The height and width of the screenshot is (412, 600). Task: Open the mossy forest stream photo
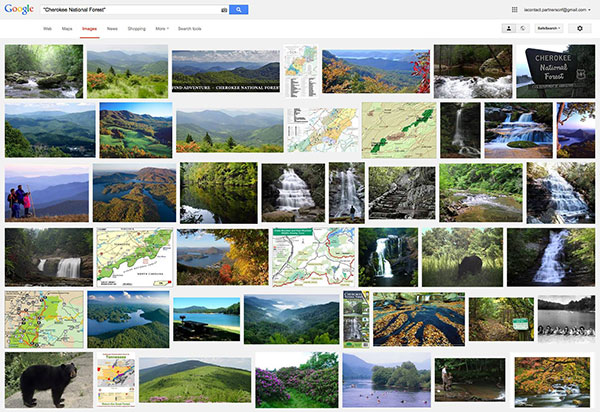pos(44,72)
